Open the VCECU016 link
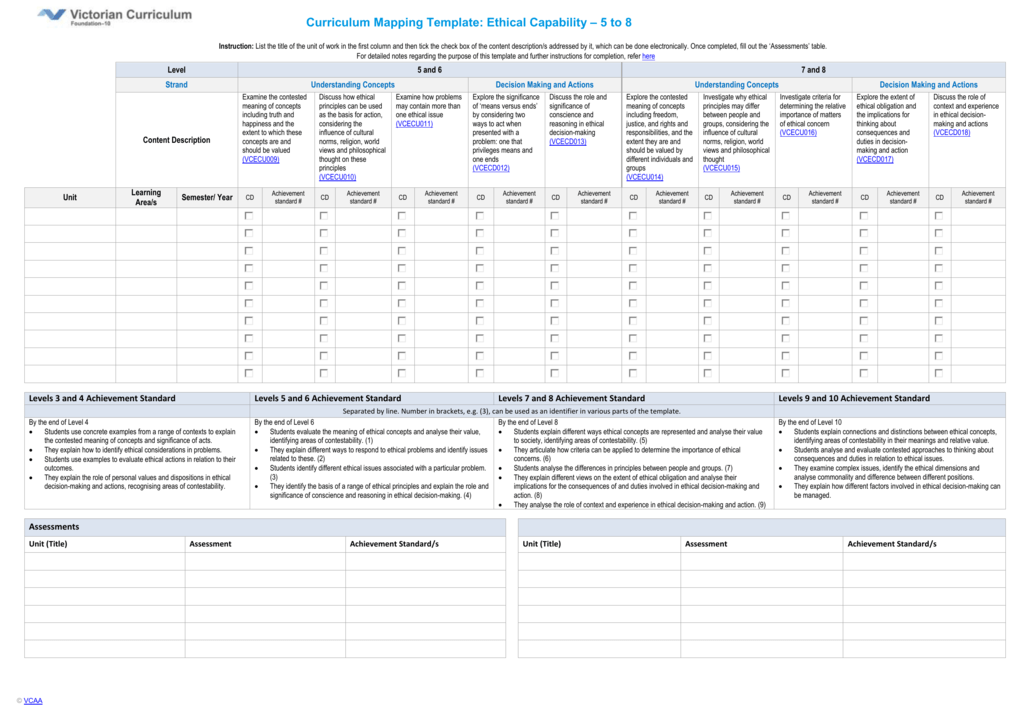This screenshot has height=724, width=1024. pos(798,133)
